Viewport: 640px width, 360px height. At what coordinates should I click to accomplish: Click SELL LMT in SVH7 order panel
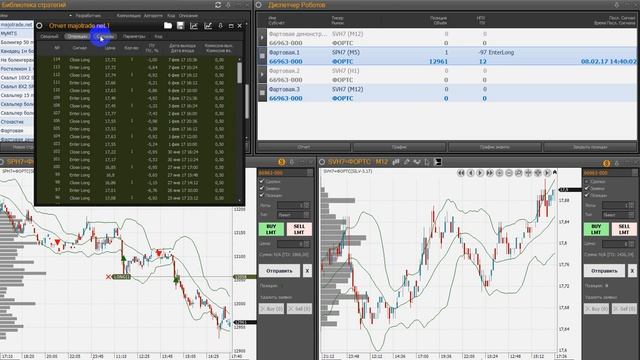click(x=624, y=229)
